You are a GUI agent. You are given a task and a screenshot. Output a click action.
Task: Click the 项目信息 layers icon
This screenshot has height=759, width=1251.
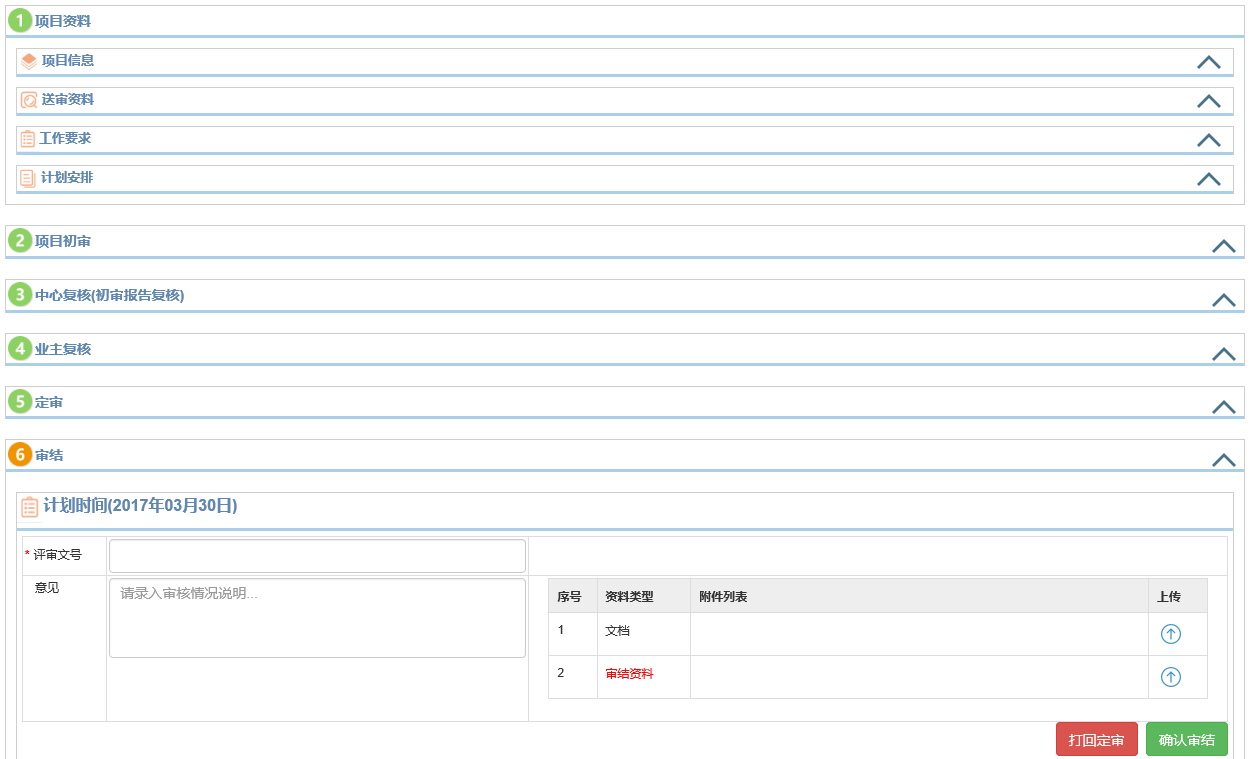[28, 61]
